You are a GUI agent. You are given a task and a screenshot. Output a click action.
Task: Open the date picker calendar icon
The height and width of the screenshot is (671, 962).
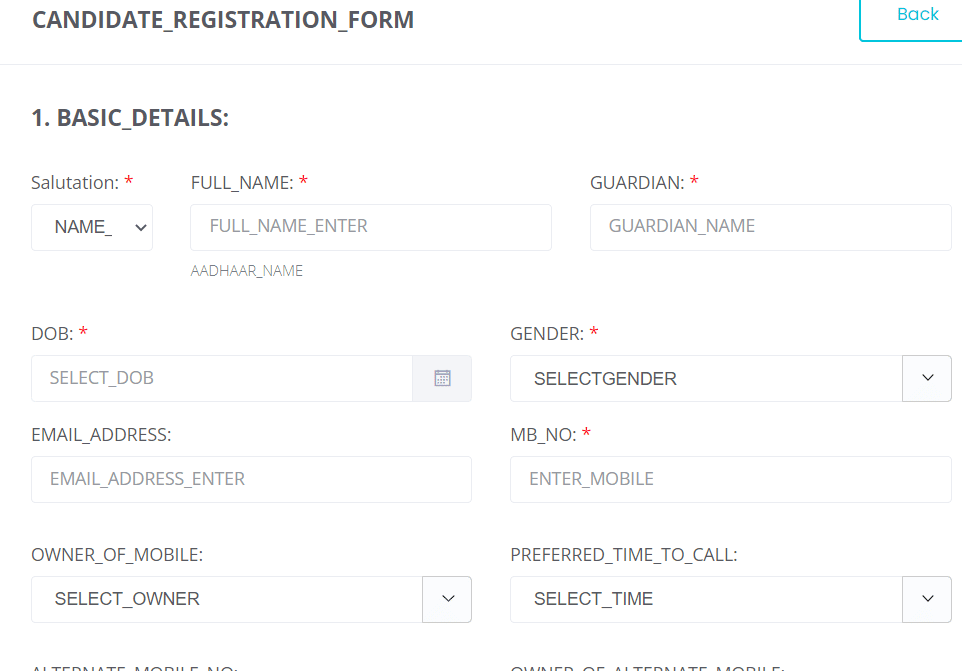click(441, 378)
